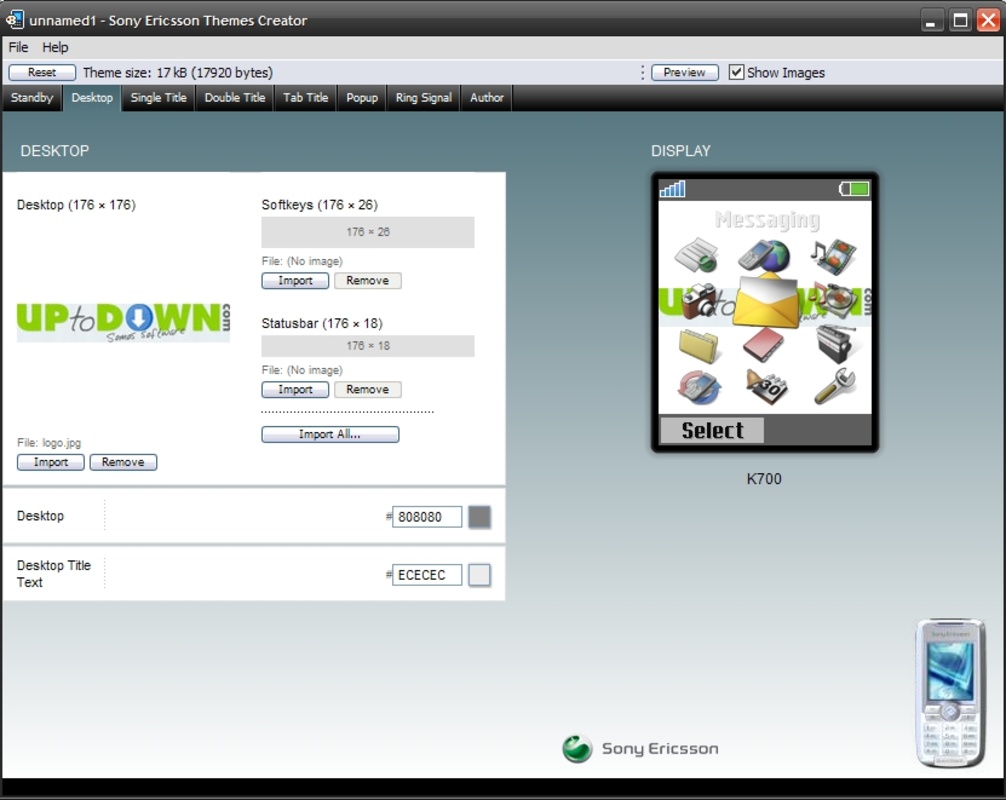Click the Select softkey in the phone preview
Image resolution: width=1006 pixels, height=800 pixels.
[x=712, y=430]
